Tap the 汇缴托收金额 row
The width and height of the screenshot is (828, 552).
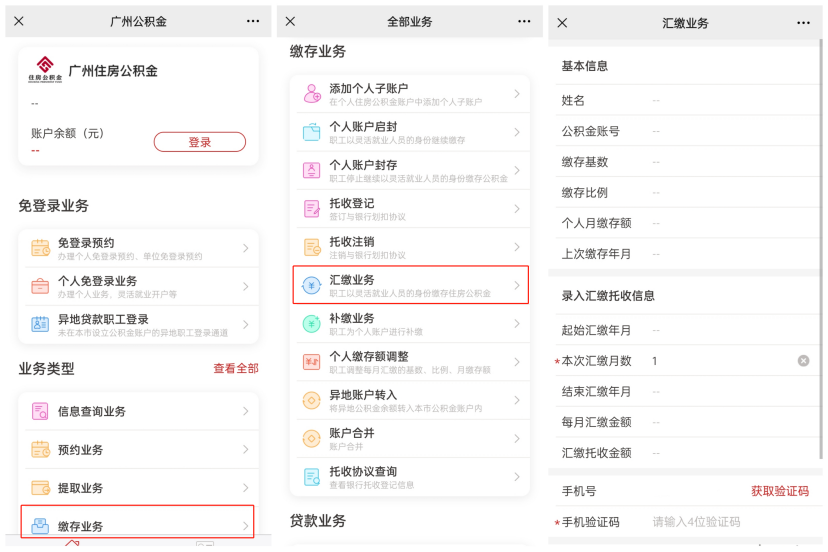(686, 453)
